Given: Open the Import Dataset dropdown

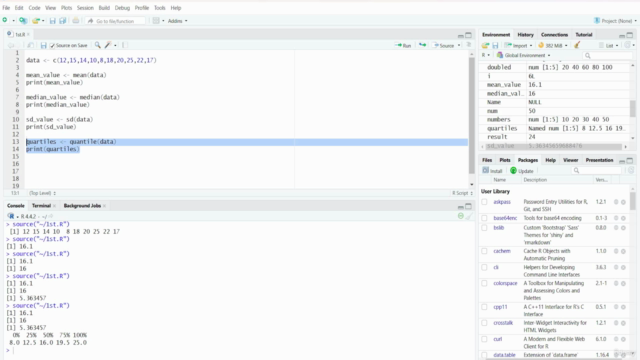Looking at the screenshot, I should pyautogui.click(x=518, y=45).
